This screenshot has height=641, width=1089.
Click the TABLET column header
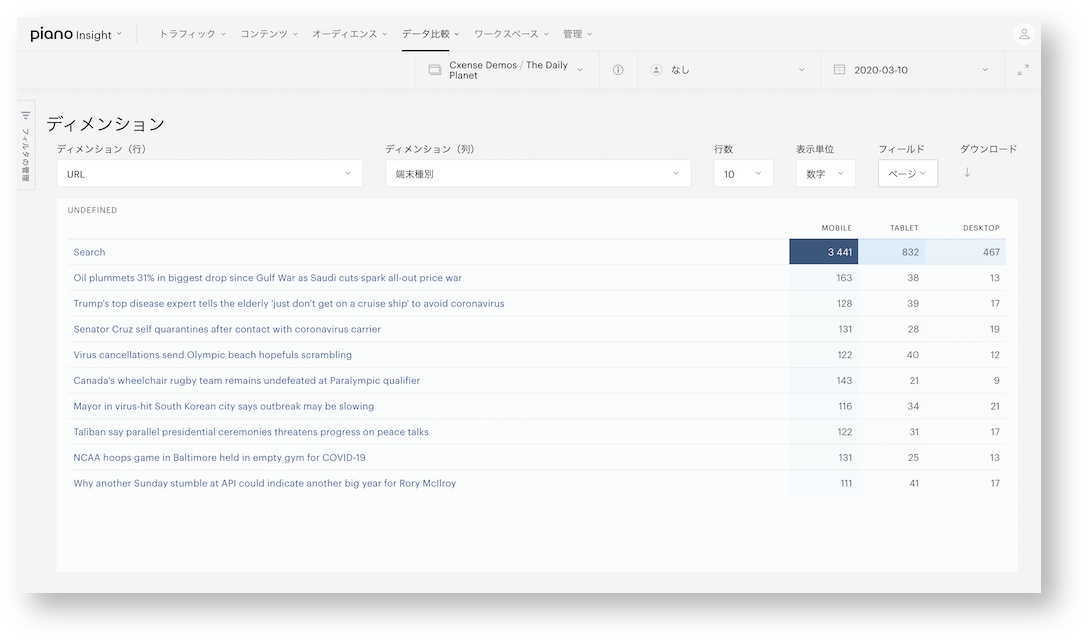coord(904,228)
